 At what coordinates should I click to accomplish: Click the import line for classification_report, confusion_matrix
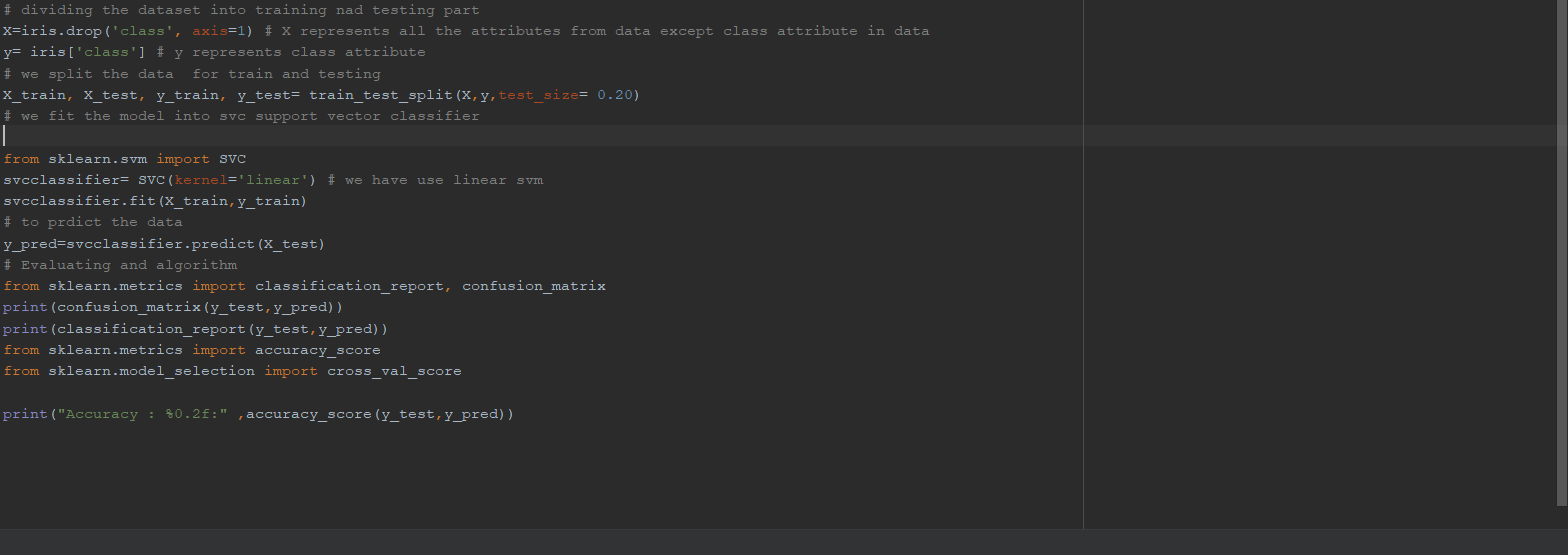point(304,286)
